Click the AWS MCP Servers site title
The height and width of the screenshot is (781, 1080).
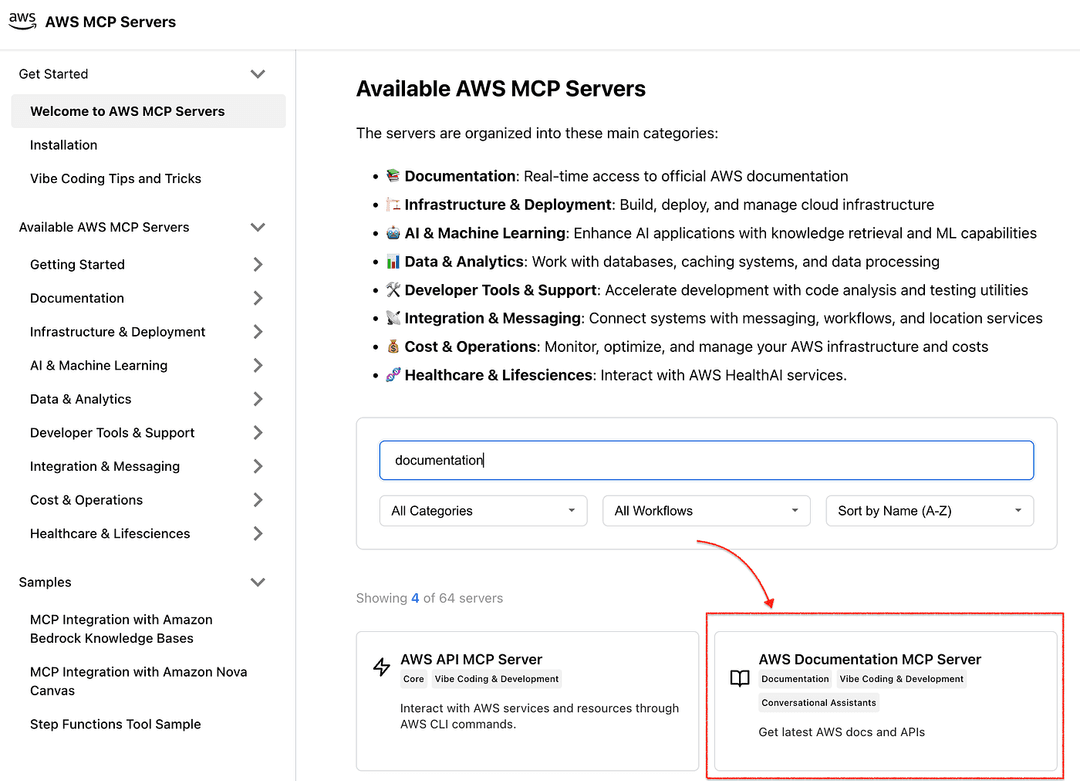110,22
